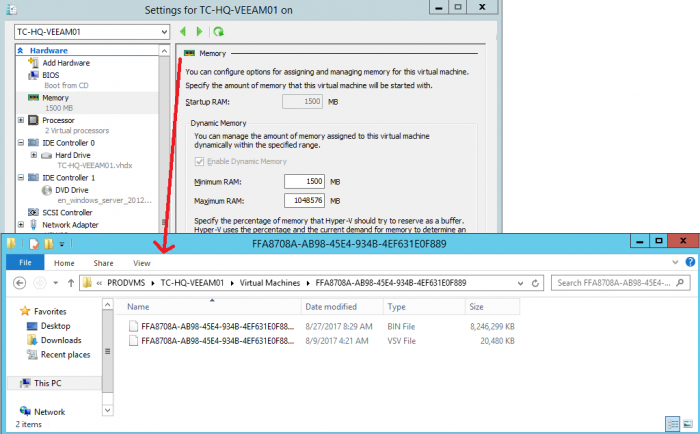Open the BIOS settings item
Screen dimensions: 700x434
(x=51, y=75)
